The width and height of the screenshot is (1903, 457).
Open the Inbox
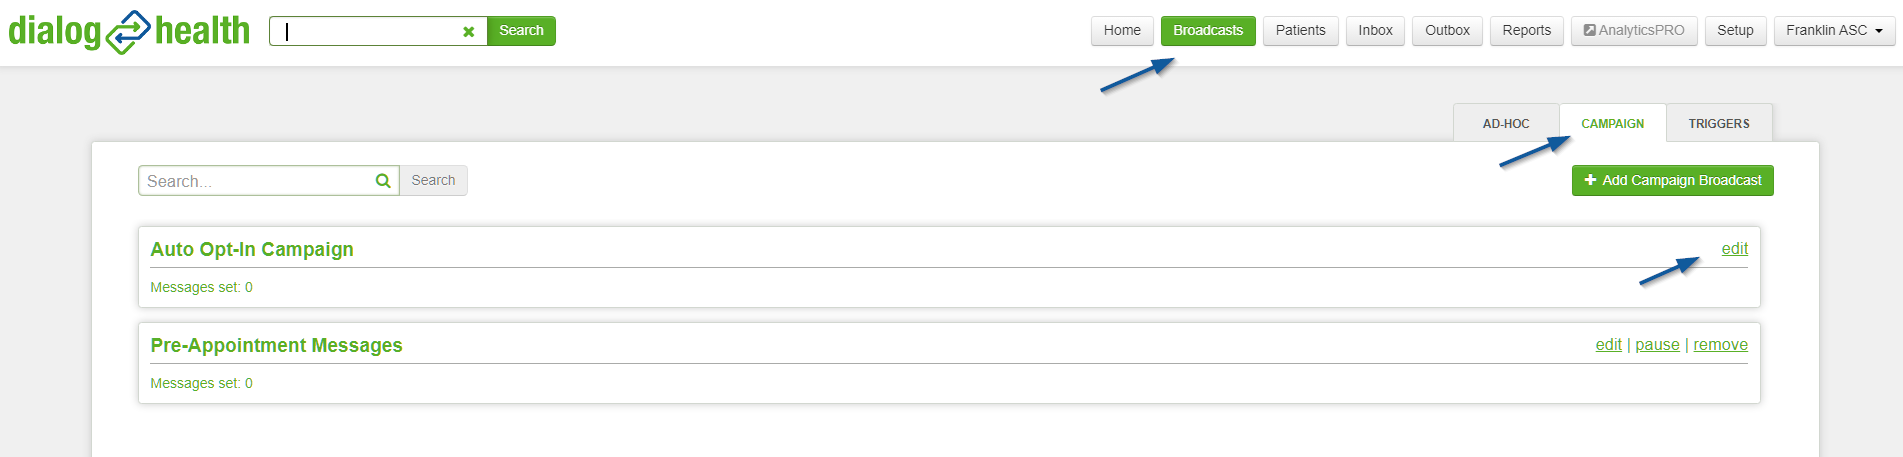[1375, 31]
